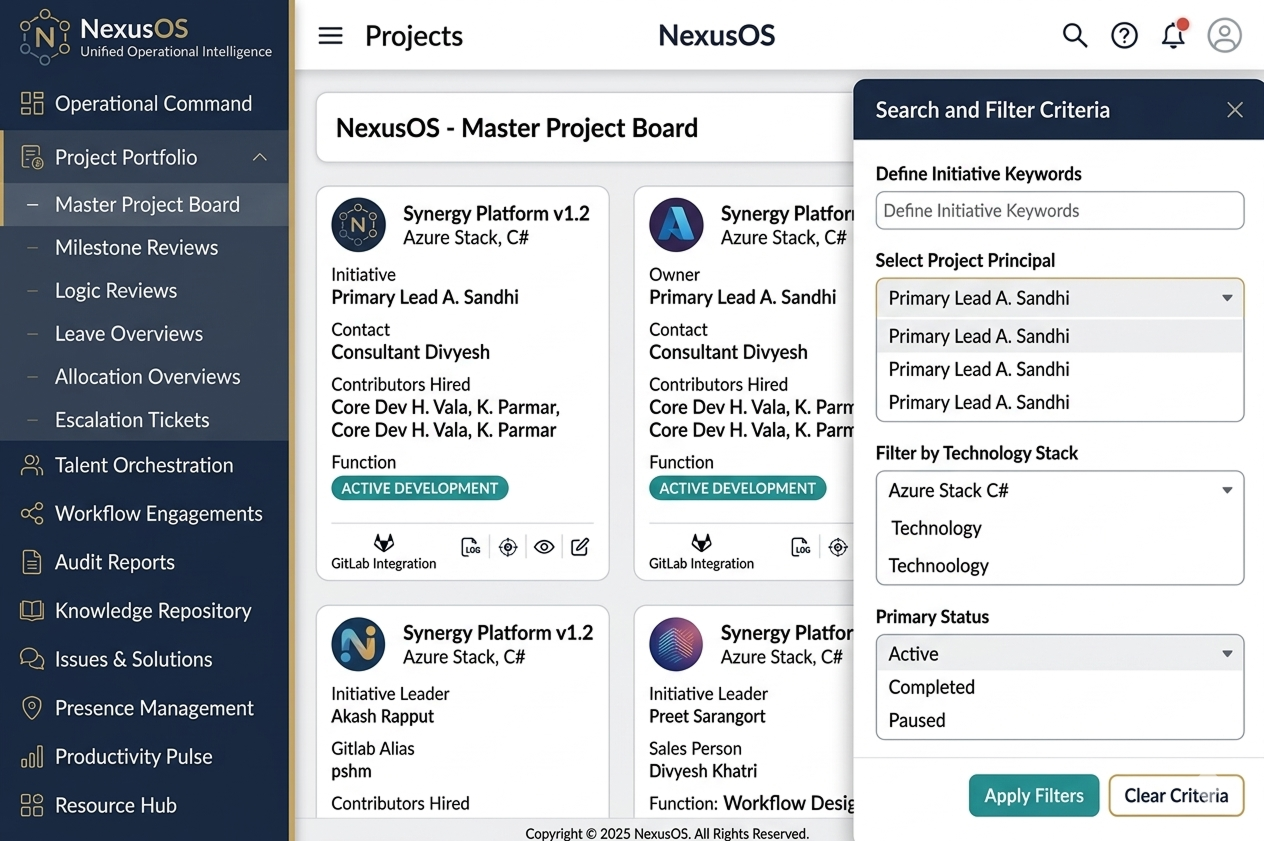Click the Productivity Pulse bar chart icon

(x=32, y=757)
